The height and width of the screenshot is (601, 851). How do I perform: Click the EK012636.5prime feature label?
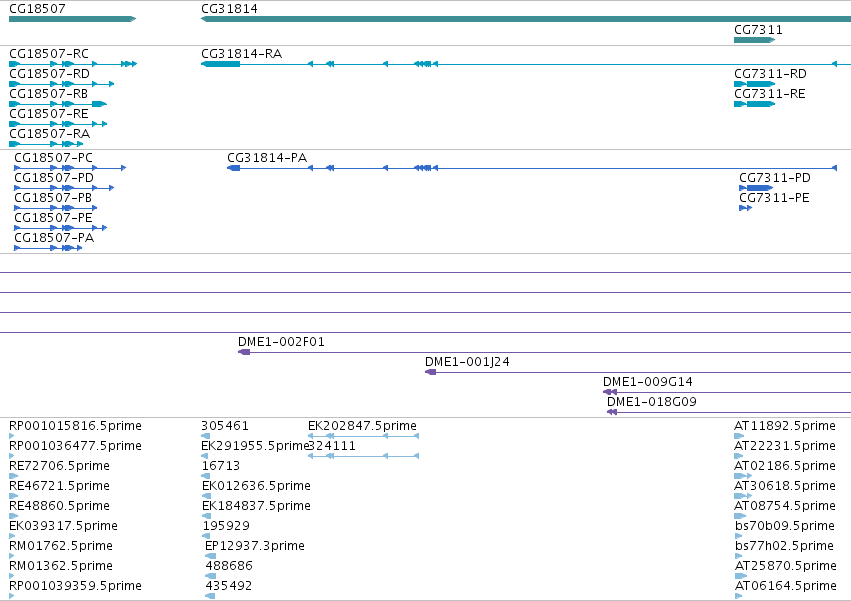pos(256,486)
